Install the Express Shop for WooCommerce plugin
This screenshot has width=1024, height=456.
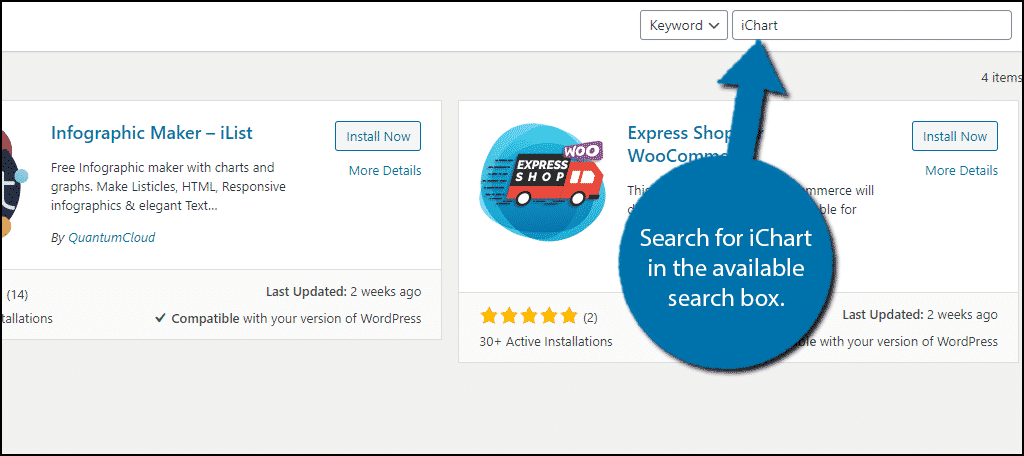pyautogui.click(x=955, y=137)
